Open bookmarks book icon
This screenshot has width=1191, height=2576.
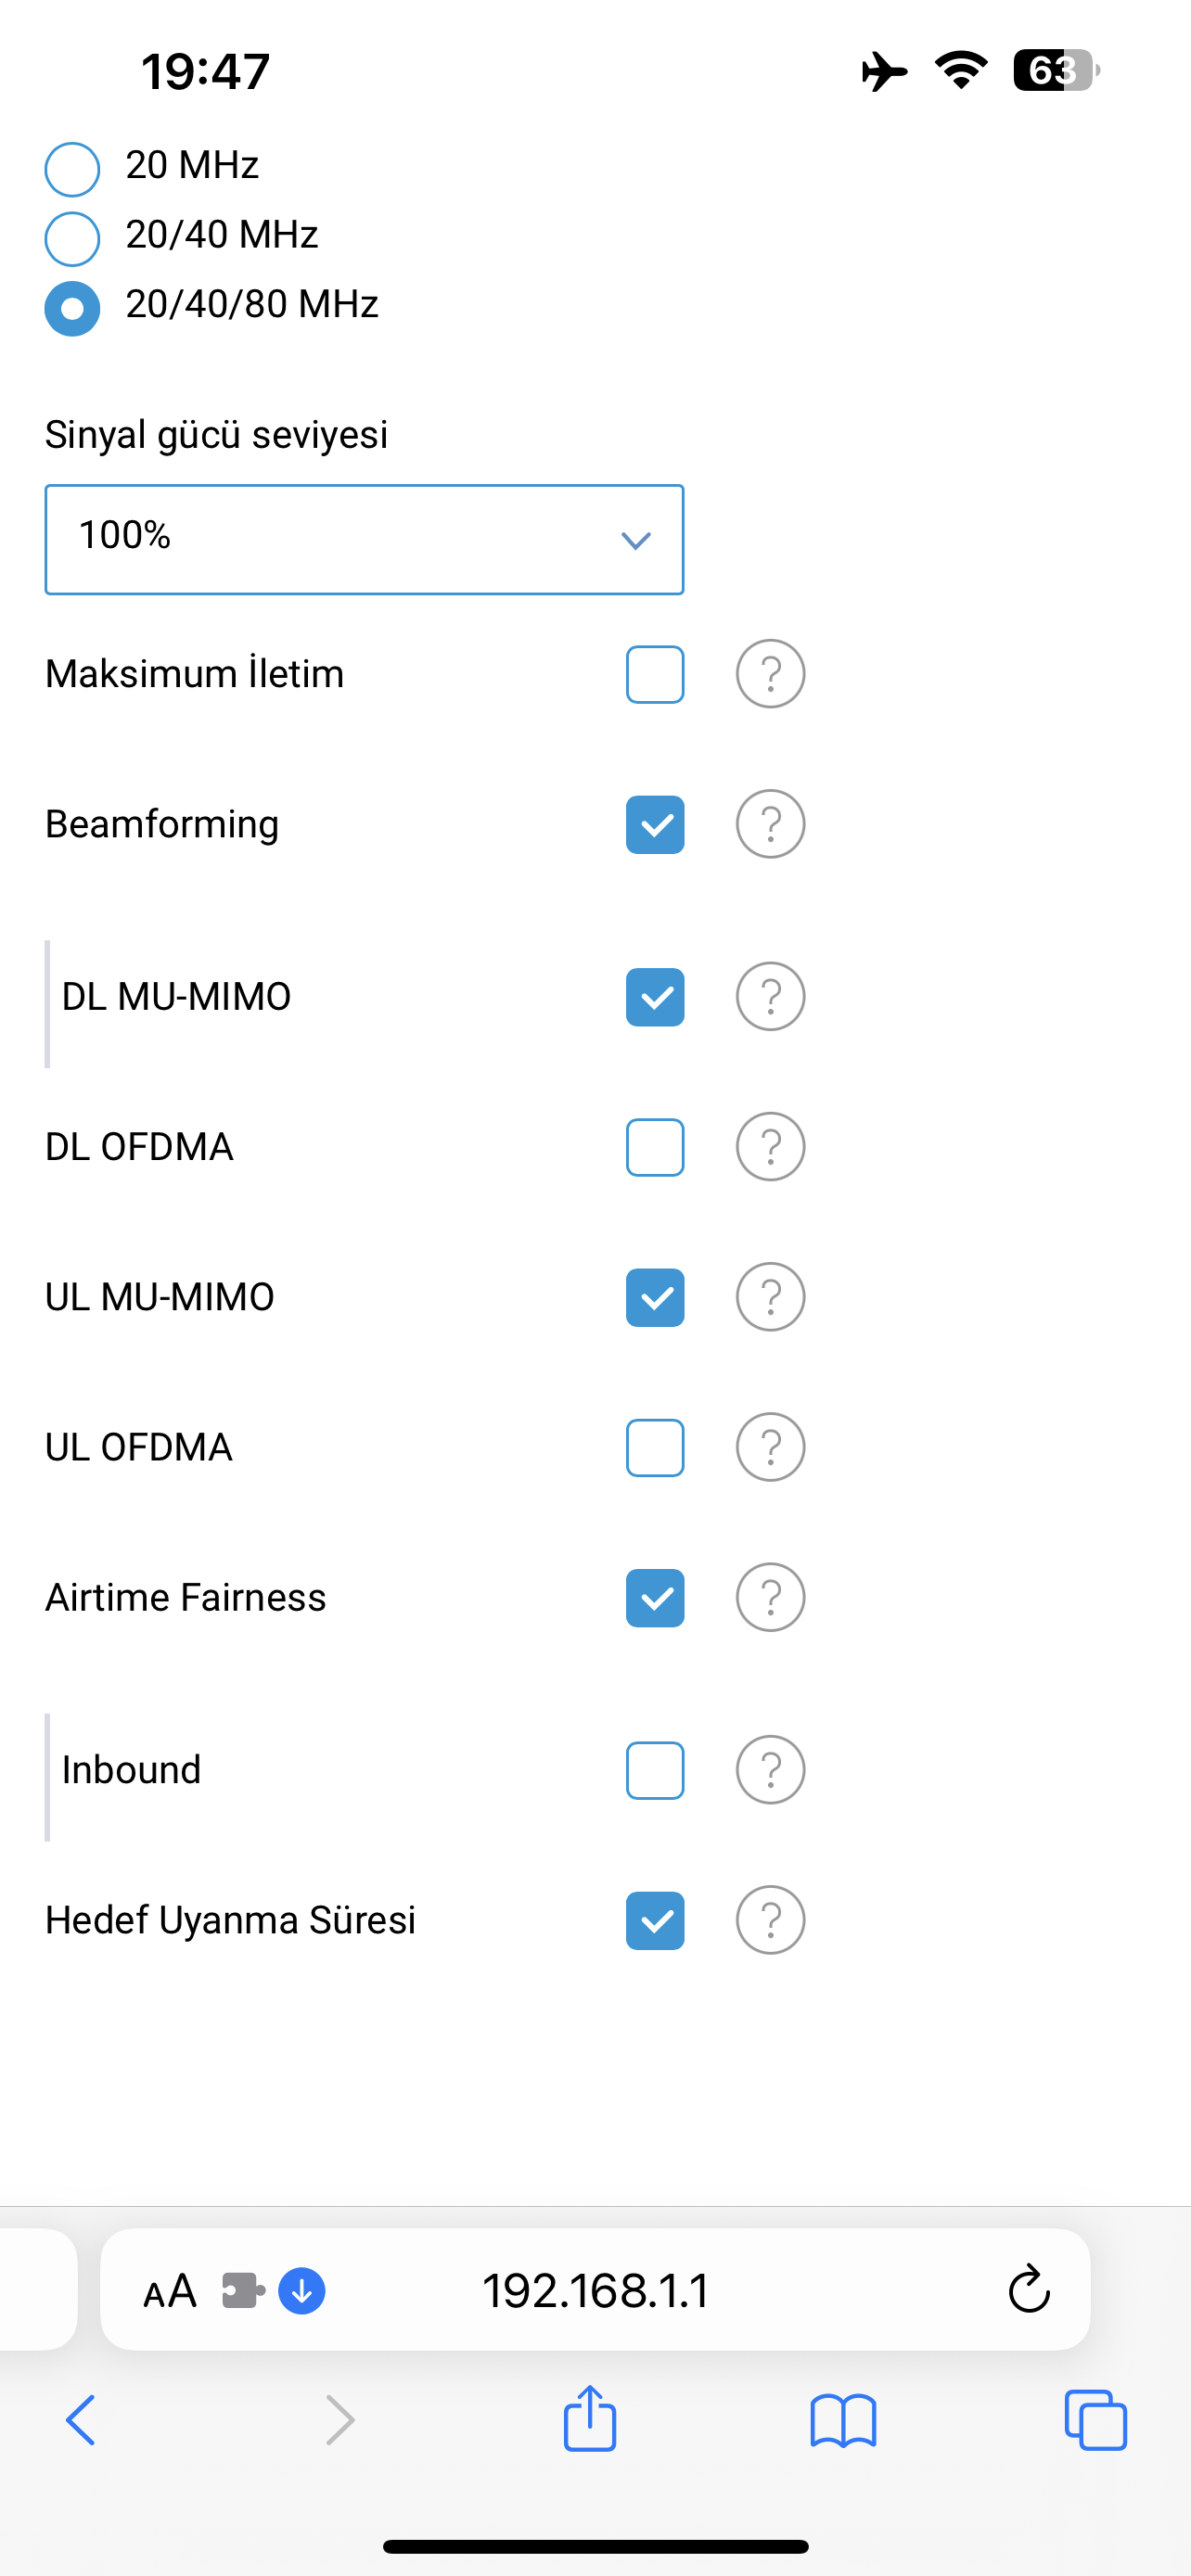click(843, 2421)
